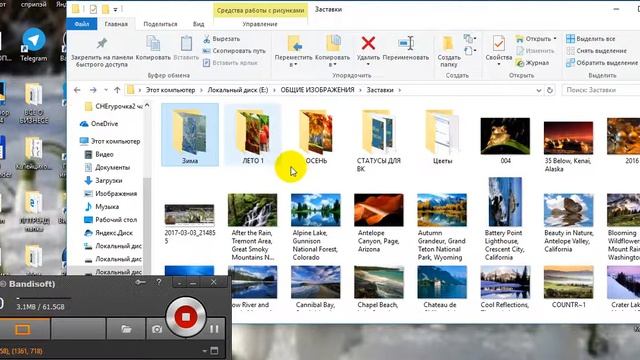The width and height of the screenshot is (640, 360).
Task: Switch to Поделиться ribbon tab
Action: [x=160, y=24]
